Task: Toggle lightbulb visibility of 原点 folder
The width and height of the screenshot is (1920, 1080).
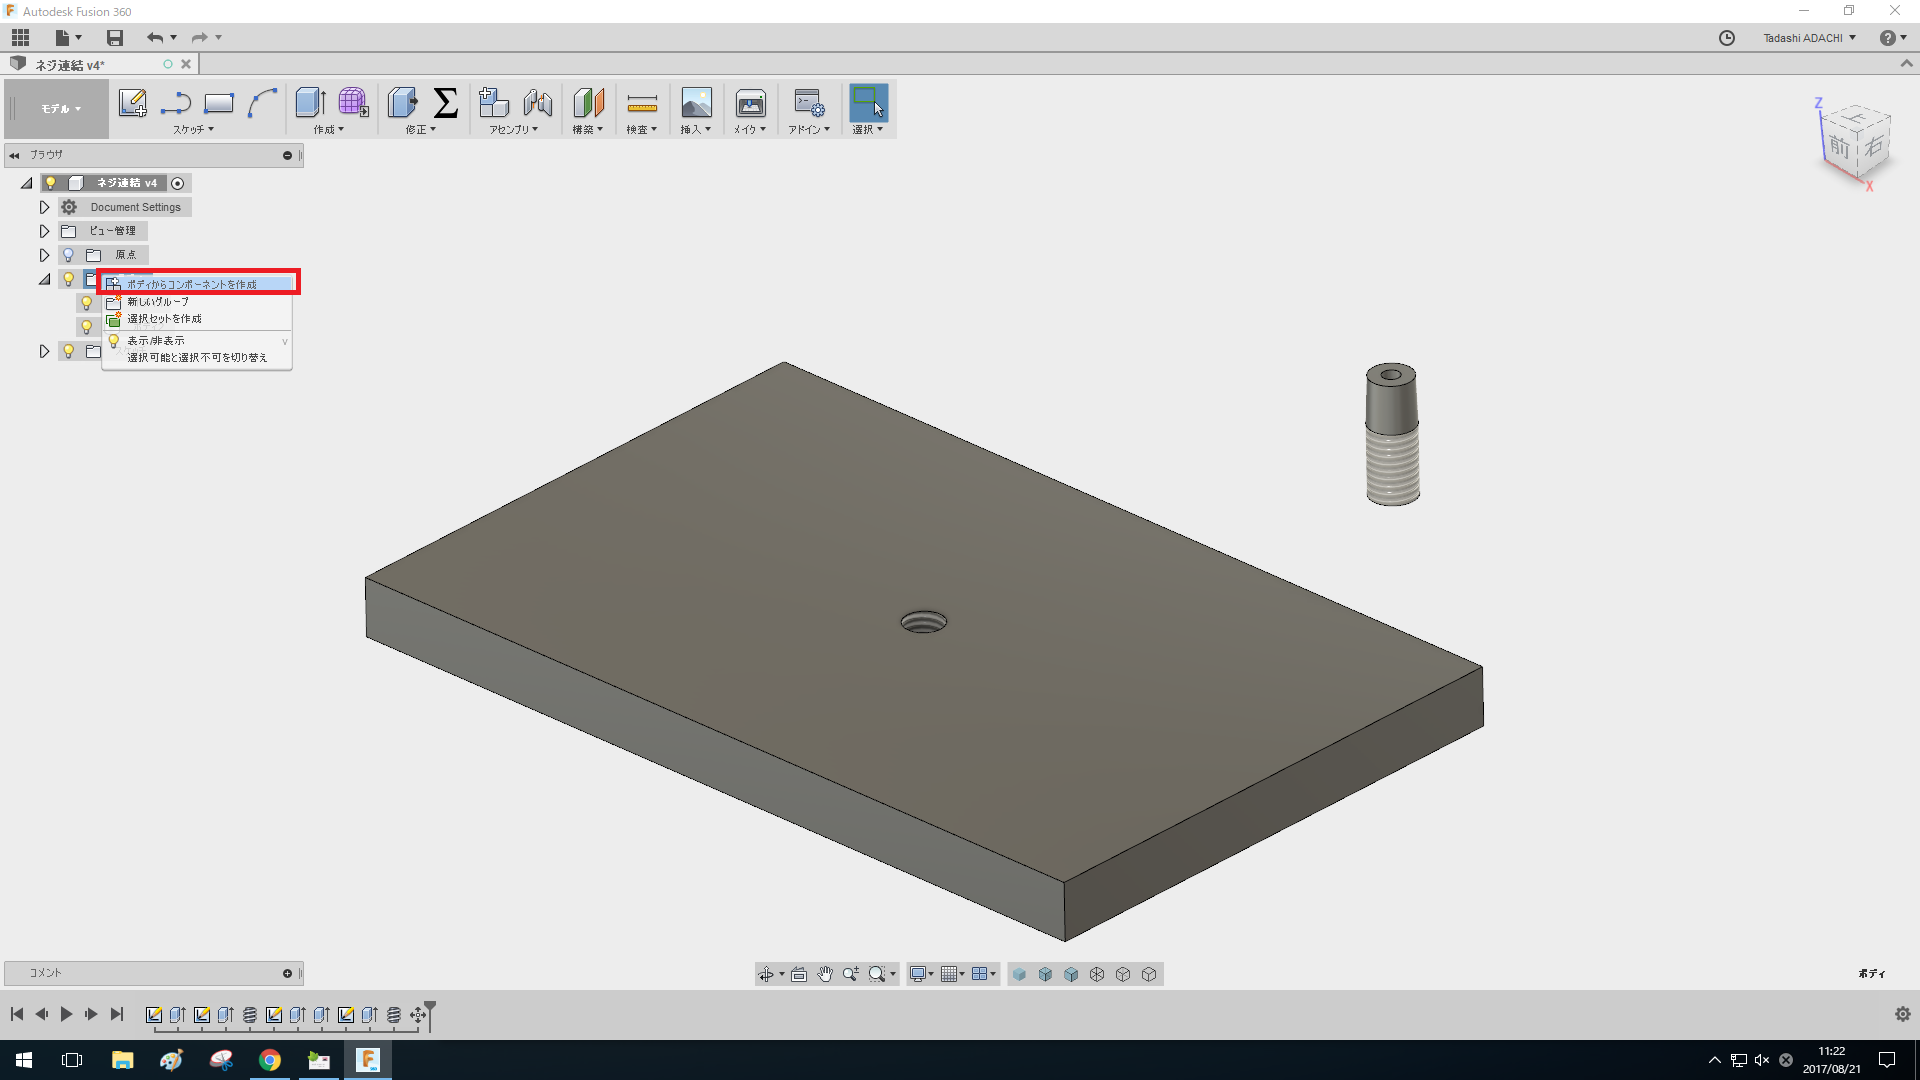Action: click(x=68, y=255)
